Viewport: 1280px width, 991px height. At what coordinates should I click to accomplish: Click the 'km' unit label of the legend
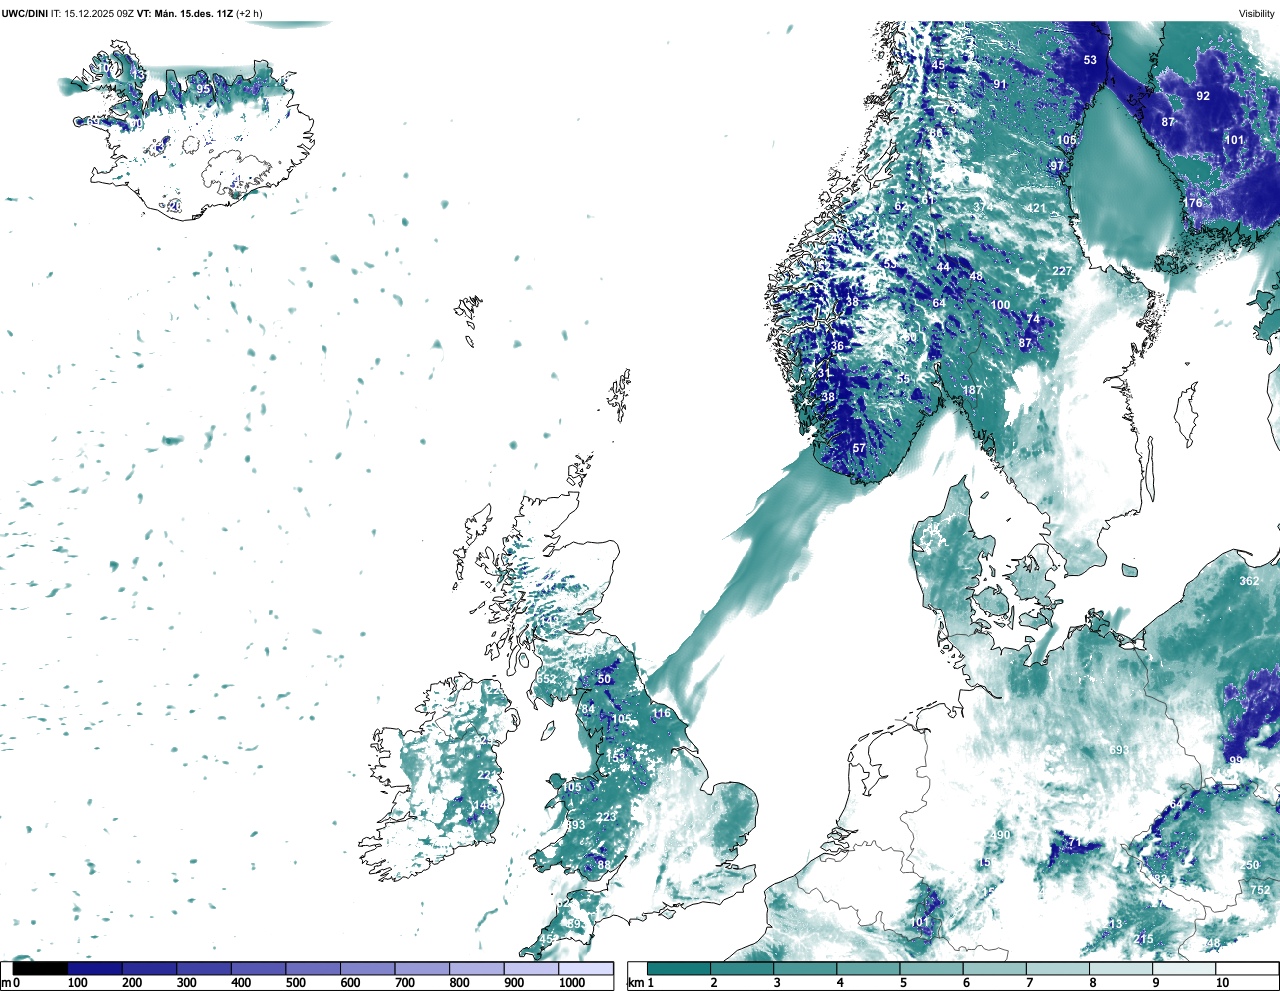tap(635, 983)
